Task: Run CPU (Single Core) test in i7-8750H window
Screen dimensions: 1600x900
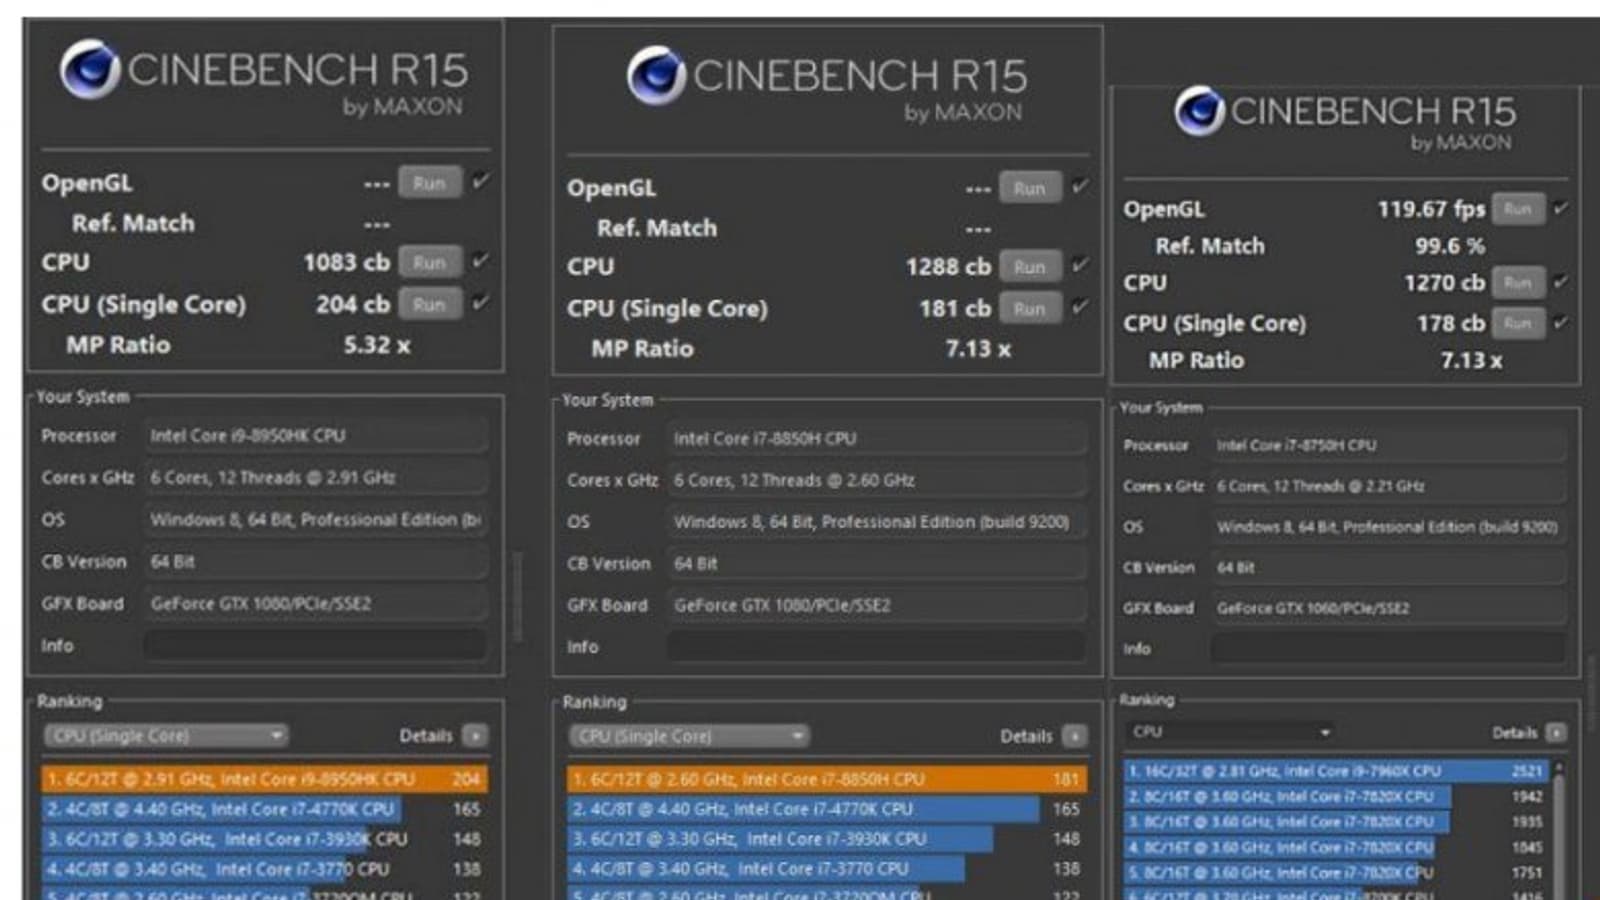Action: tap(1518, 323)
